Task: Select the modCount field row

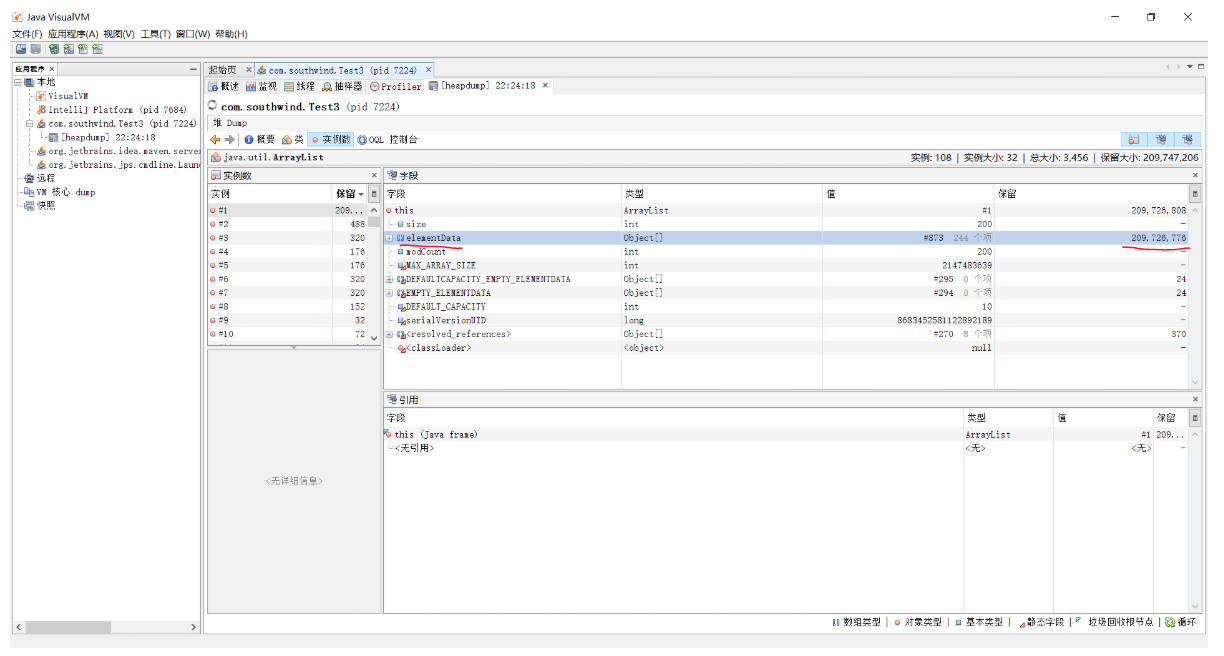Action: [786, 252]
